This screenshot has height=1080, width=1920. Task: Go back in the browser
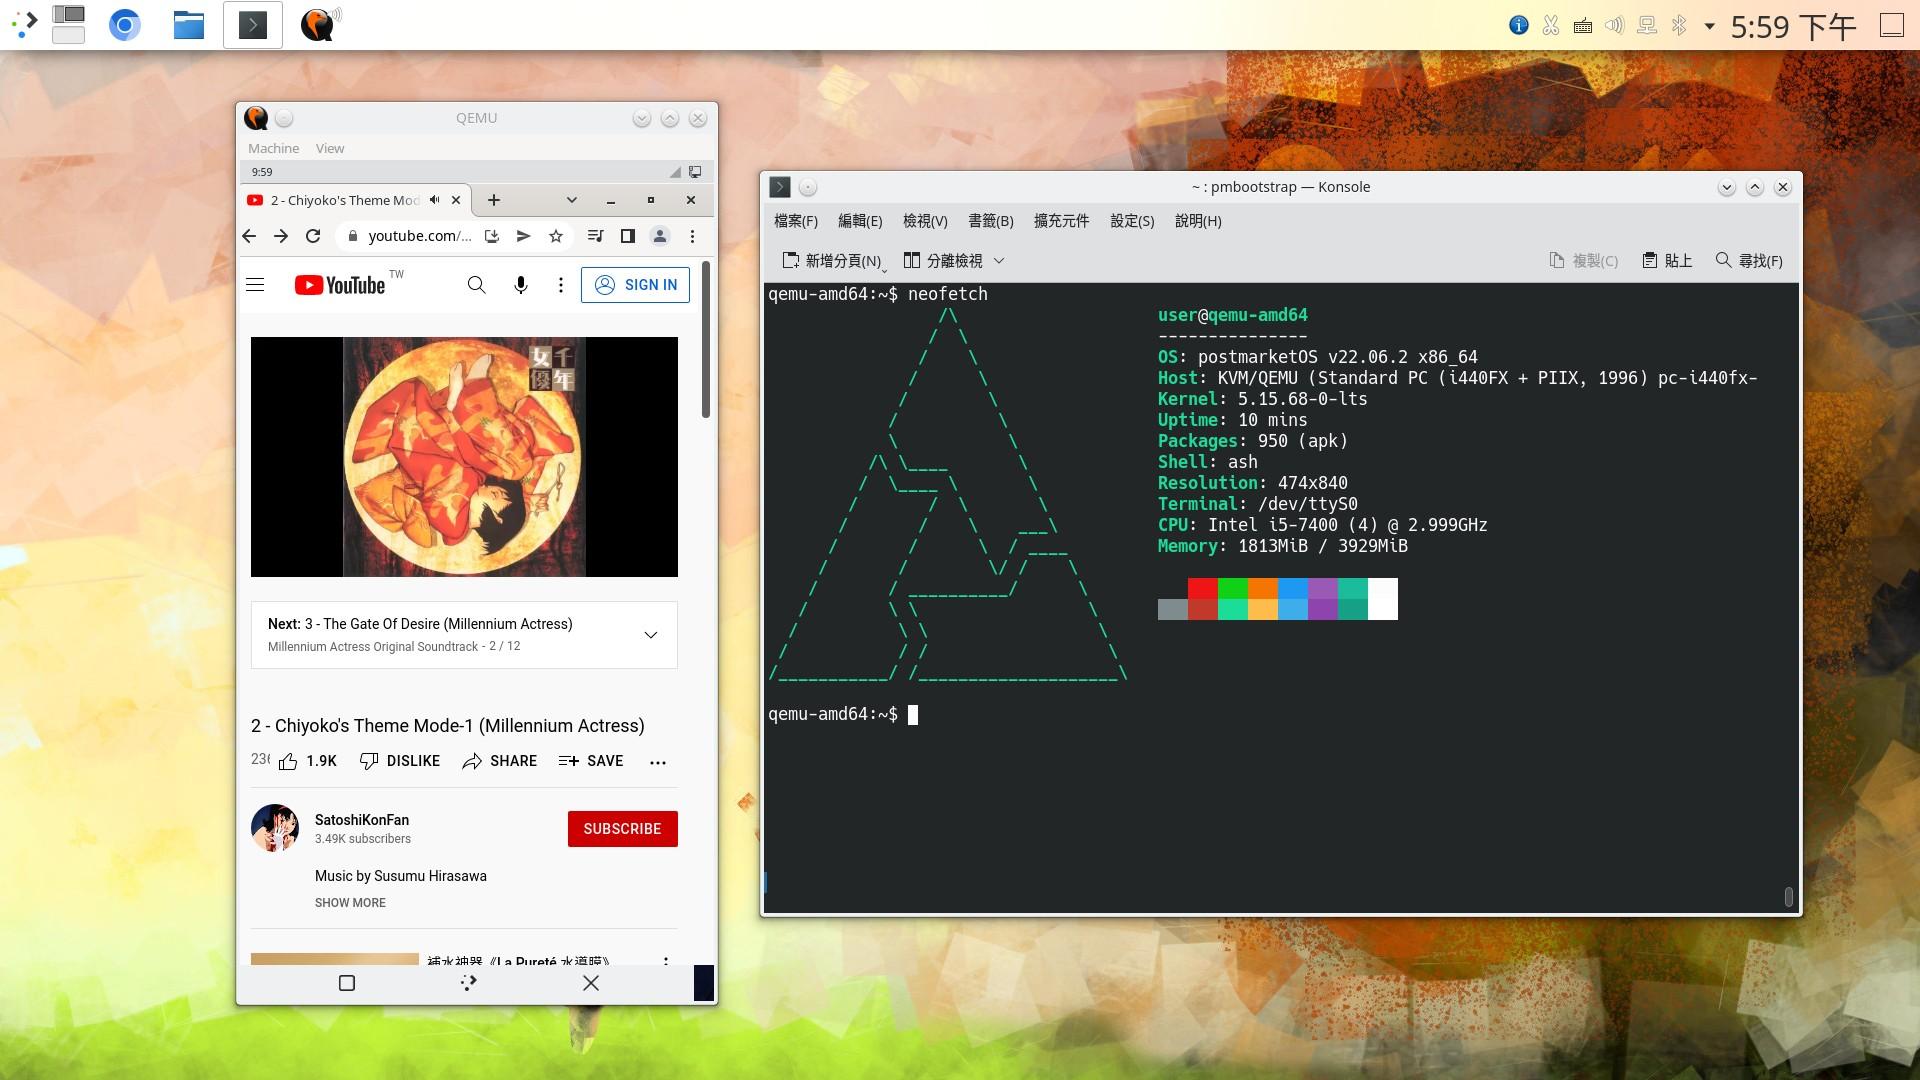249,236
